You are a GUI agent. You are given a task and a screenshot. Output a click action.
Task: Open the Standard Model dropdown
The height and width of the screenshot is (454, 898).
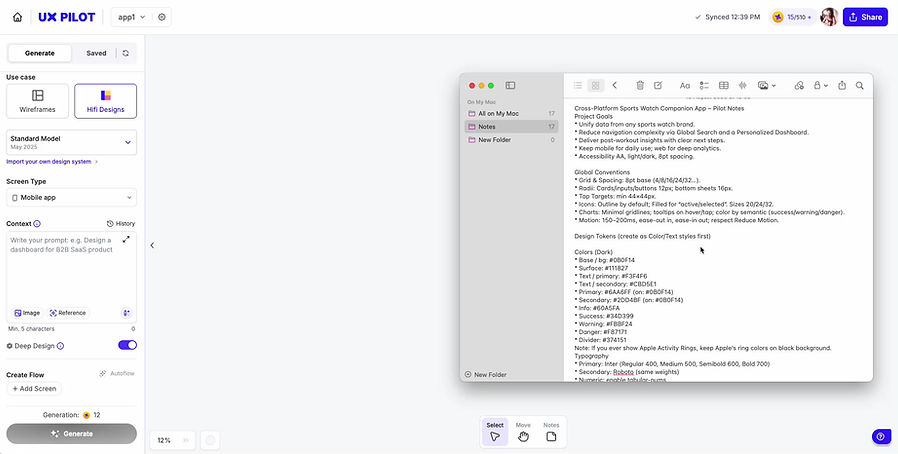tap(72, 143)
